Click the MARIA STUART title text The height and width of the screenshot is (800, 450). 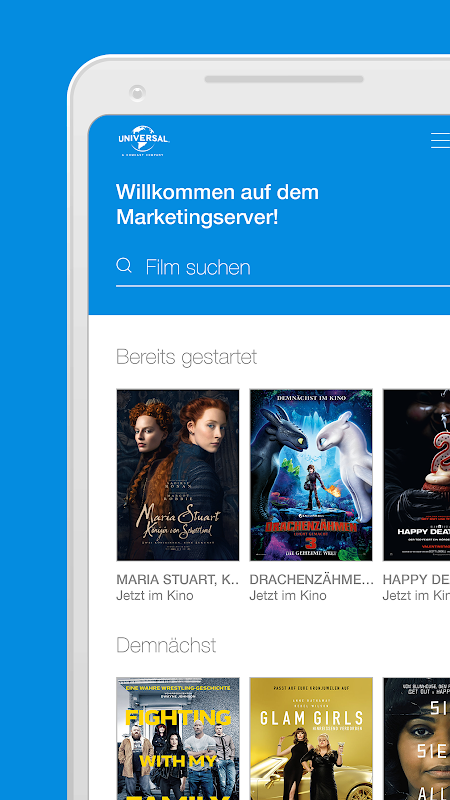[178, 580]
